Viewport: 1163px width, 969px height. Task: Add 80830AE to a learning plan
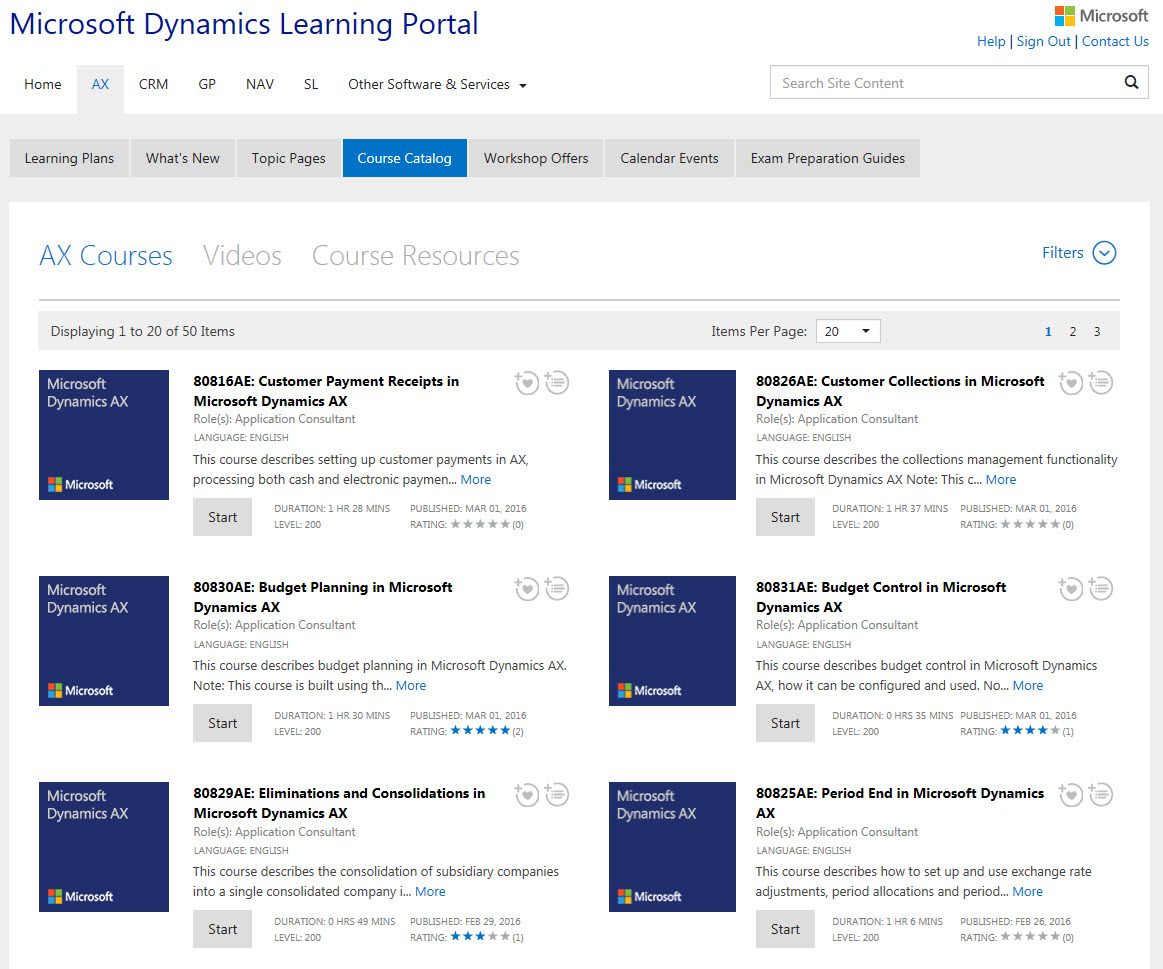(x=557, y=588)
